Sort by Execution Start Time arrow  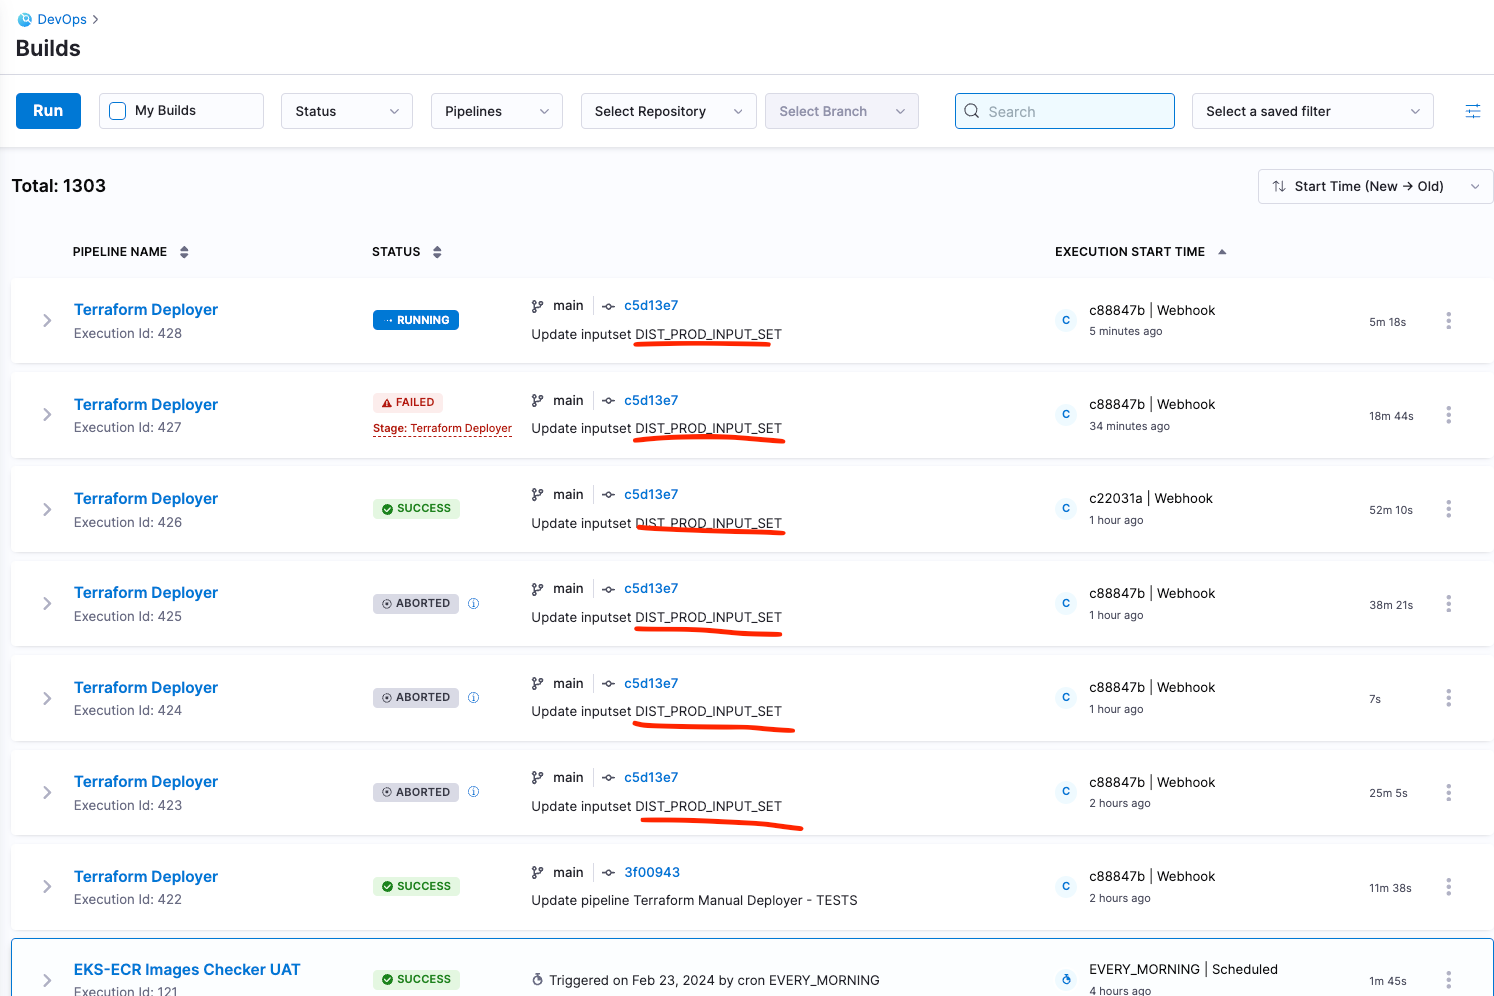(x=1222, y=252)
